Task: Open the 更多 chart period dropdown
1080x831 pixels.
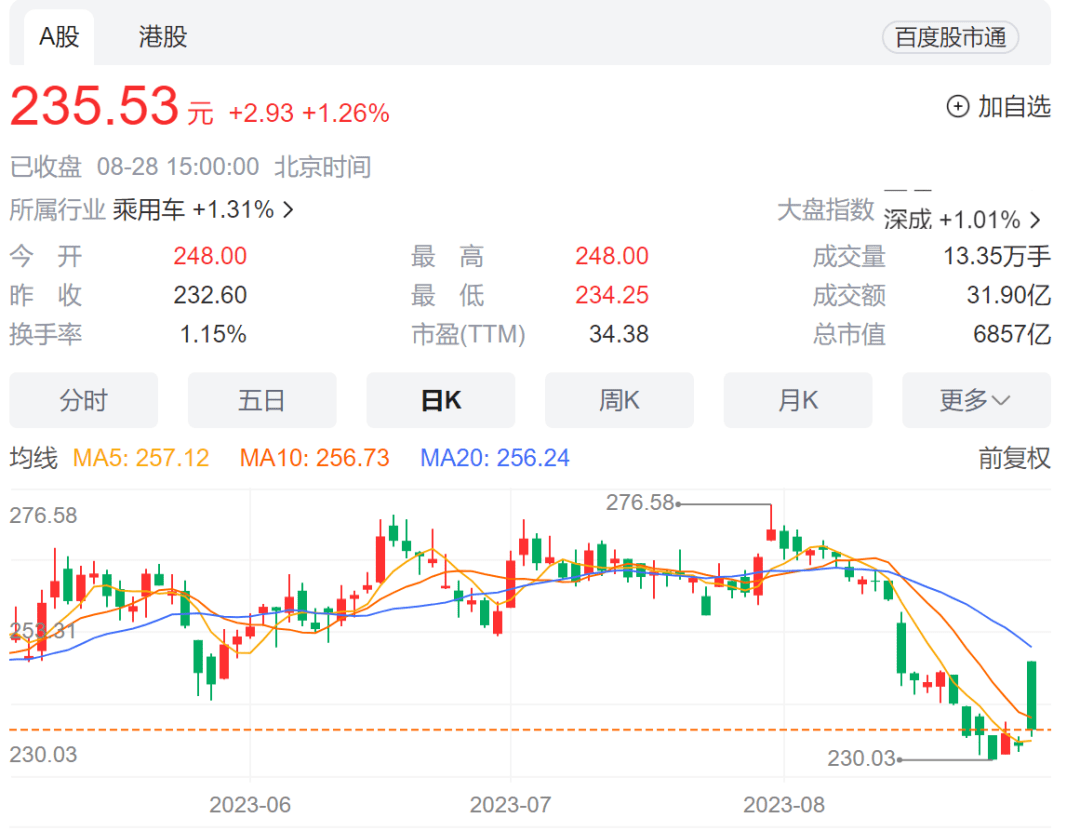Action: coord(976,401)
